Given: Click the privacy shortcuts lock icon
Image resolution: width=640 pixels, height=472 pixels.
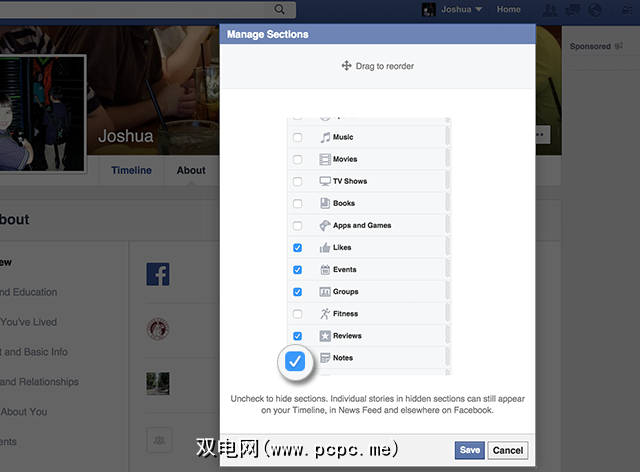Looking at the screenshot, I should point(627,10).
